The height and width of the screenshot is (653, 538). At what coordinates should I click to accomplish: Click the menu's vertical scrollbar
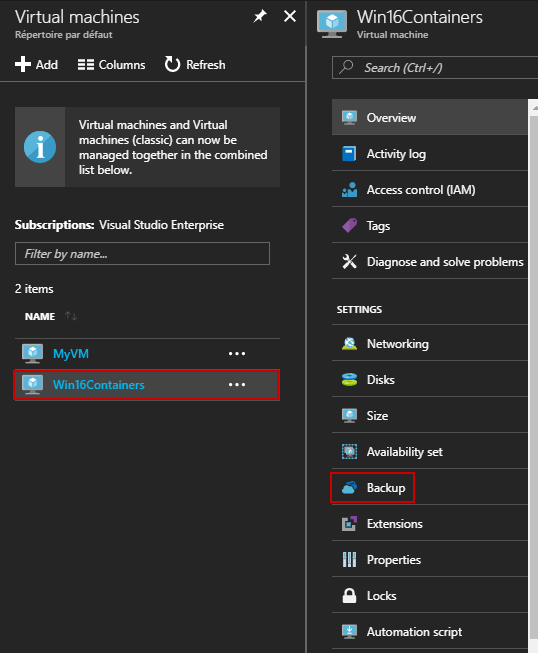tap(533, 375)
